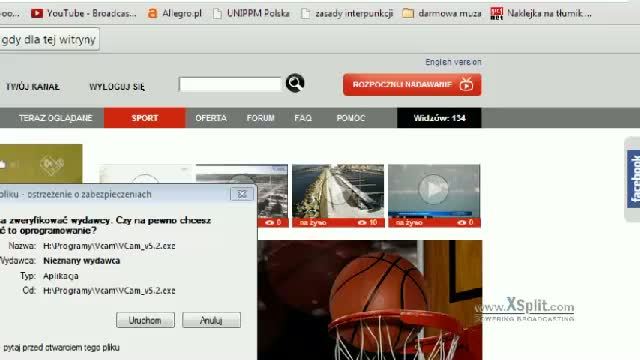Open the UNIPPM Polska bookmark
Screen dimensions: 640x360
tap(251, 13)
